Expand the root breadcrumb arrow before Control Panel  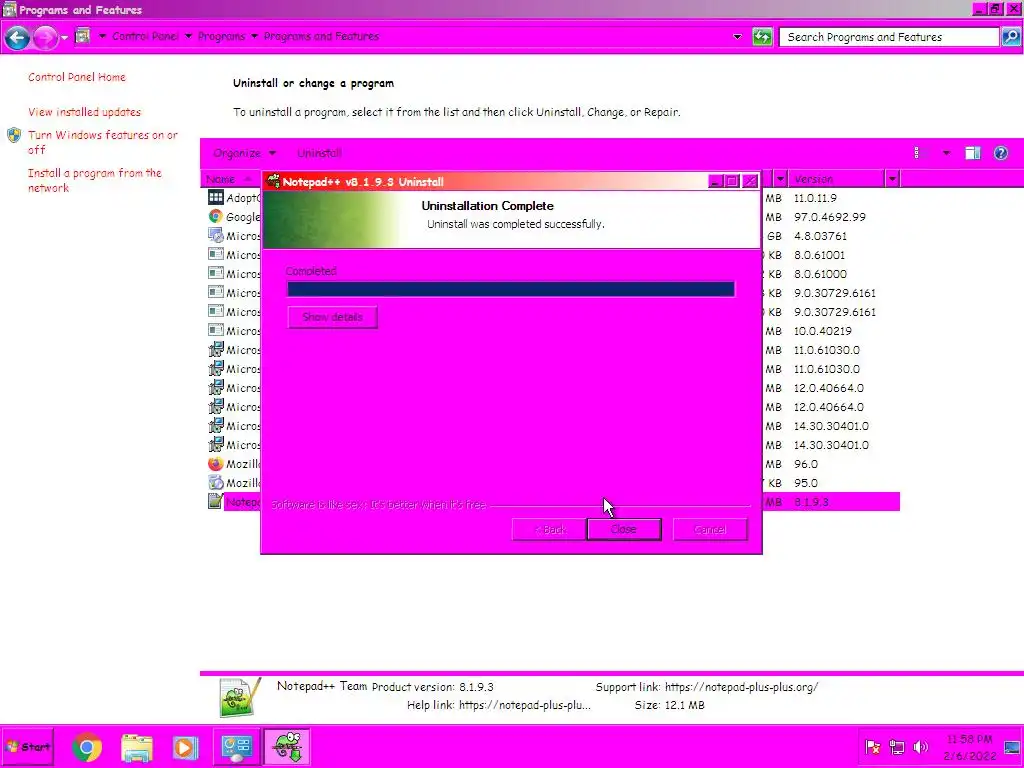(102, 36)
